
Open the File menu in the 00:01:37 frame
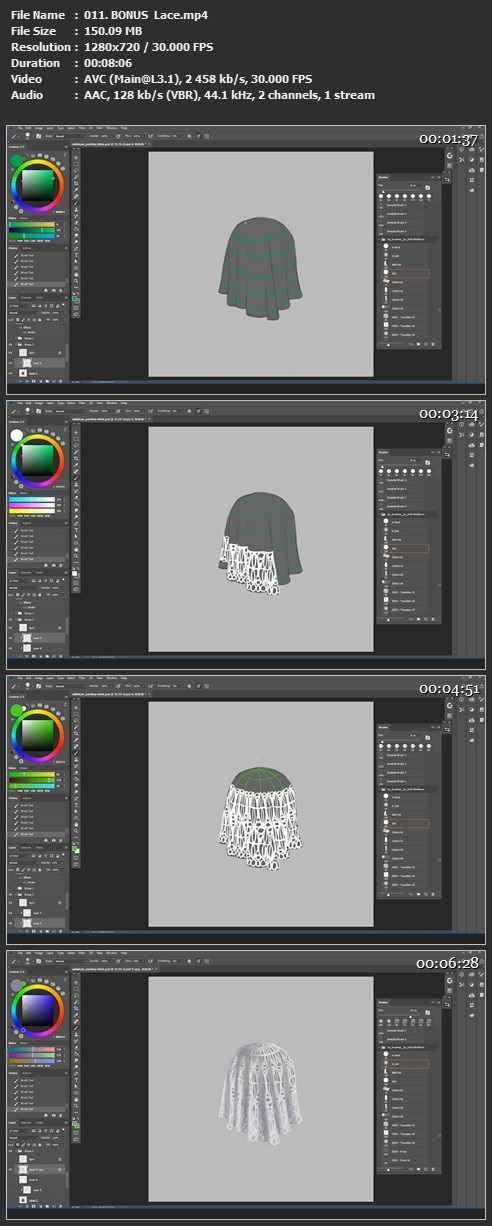coord(19,128)
